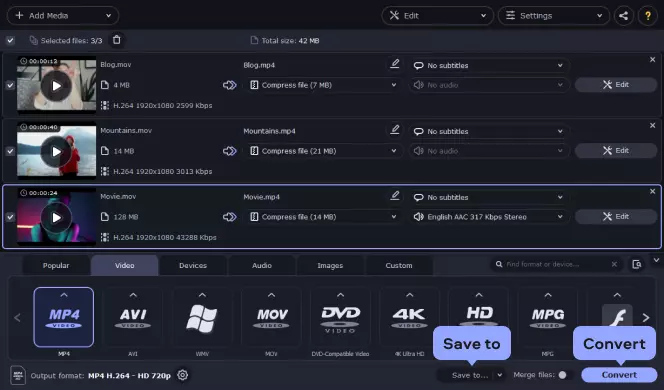Show more formats with right arrow
This screenshot has width=664, height=390.
646,317
